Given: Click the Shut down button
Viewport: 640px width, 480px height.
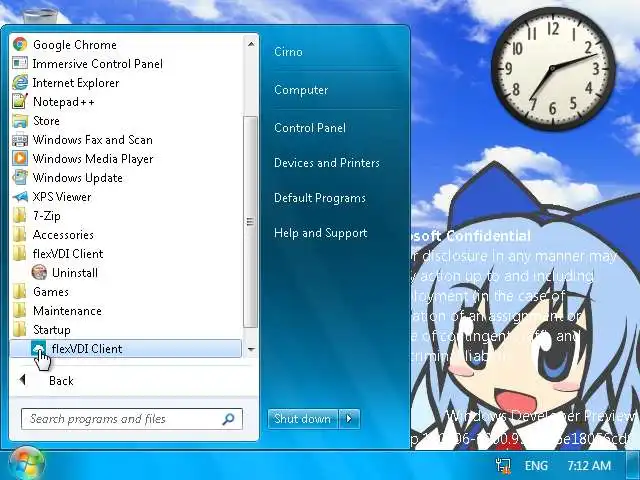Looking at the screenshot, I should (x=302, y=419).
